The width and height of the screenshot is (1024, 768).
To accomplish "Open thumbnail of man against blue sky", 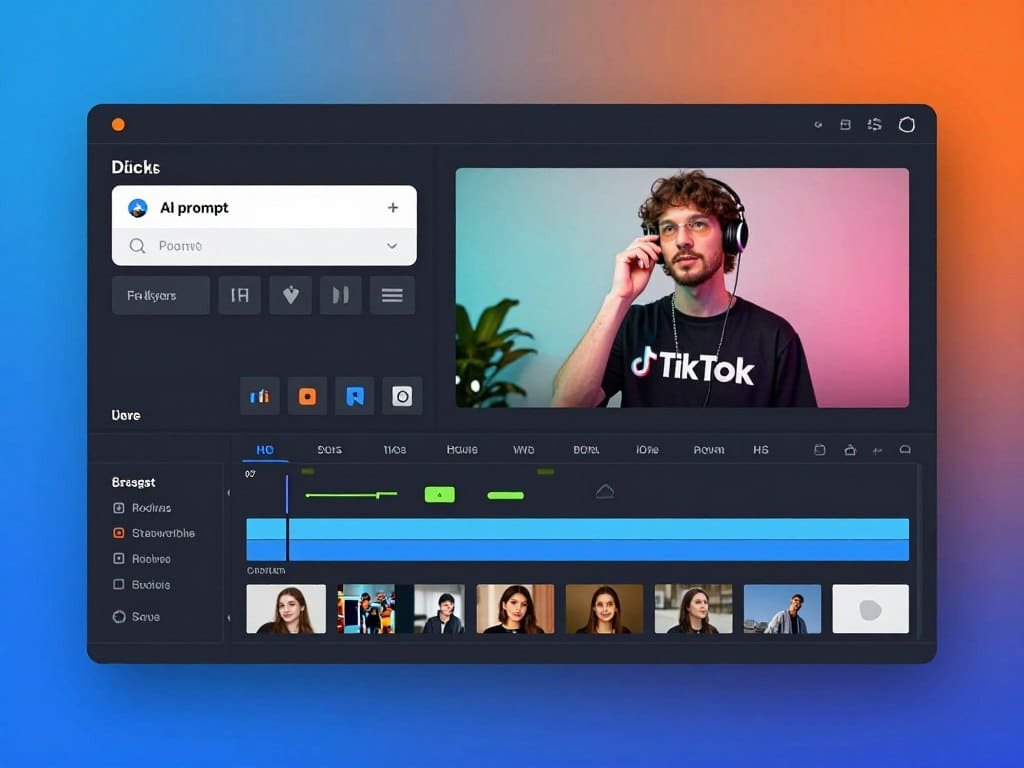I will pyautogui.click(x=782, y=609).
